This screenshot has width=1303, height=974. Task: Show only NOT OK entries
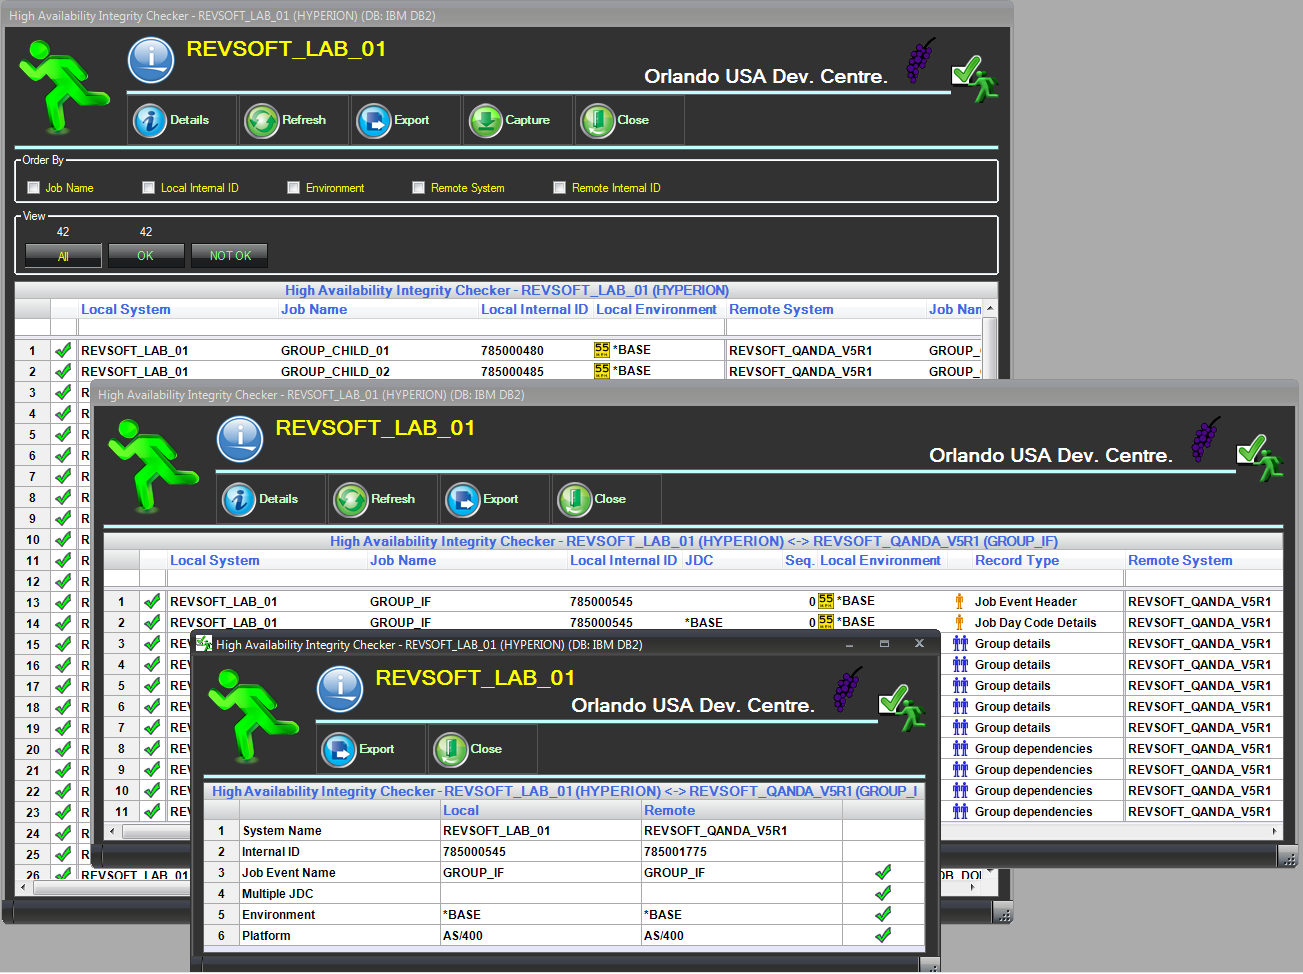point(230,256)
